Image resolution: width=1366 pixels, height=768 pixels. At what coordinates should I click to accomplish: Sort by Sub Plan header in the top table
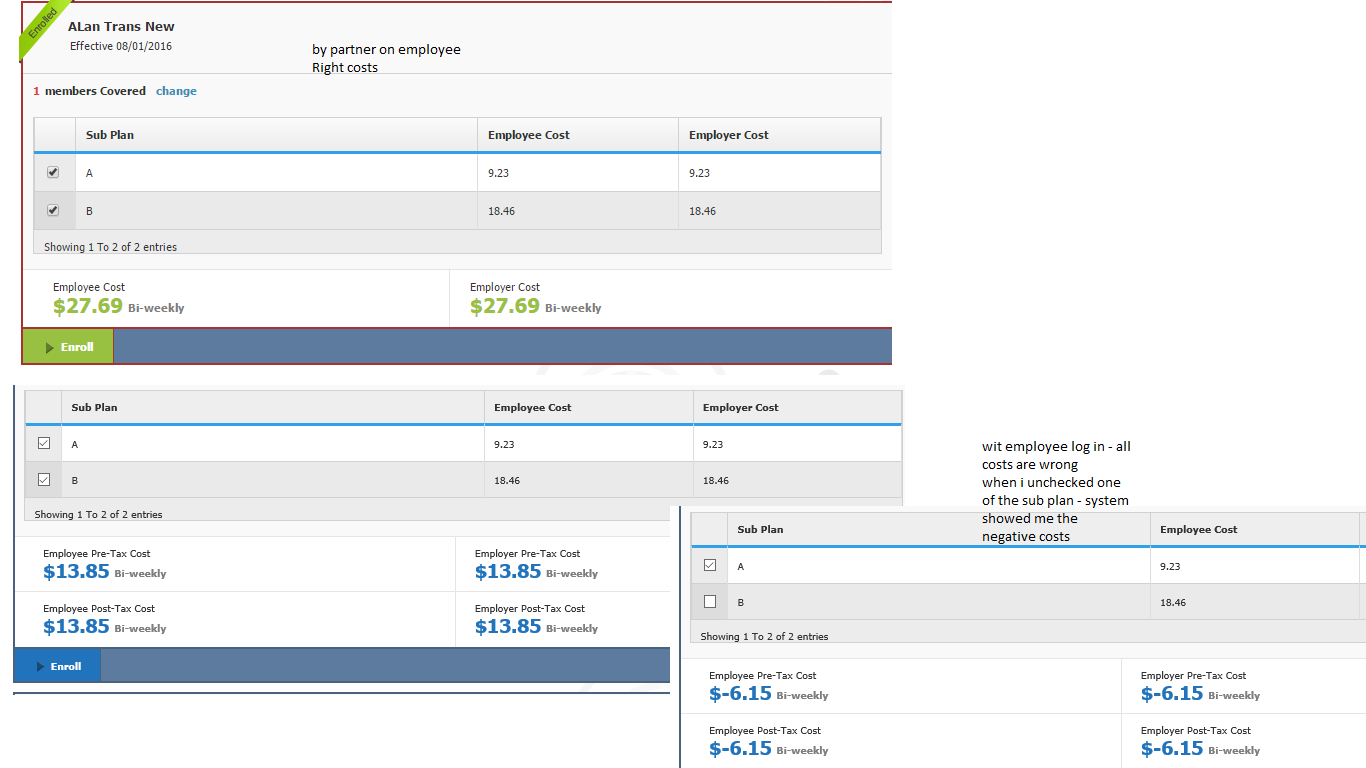[x=110, y=135]
